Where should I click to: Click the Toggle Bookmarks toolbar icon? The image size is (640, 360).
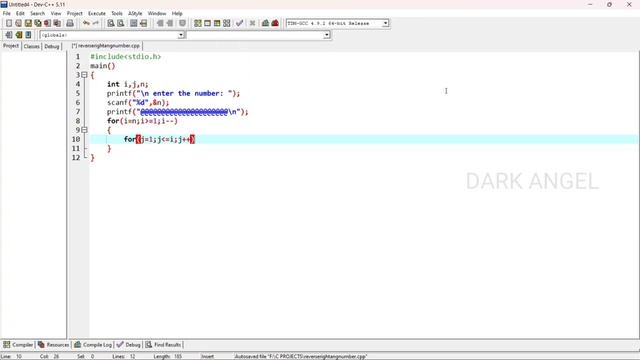click(x=18, y=35)
